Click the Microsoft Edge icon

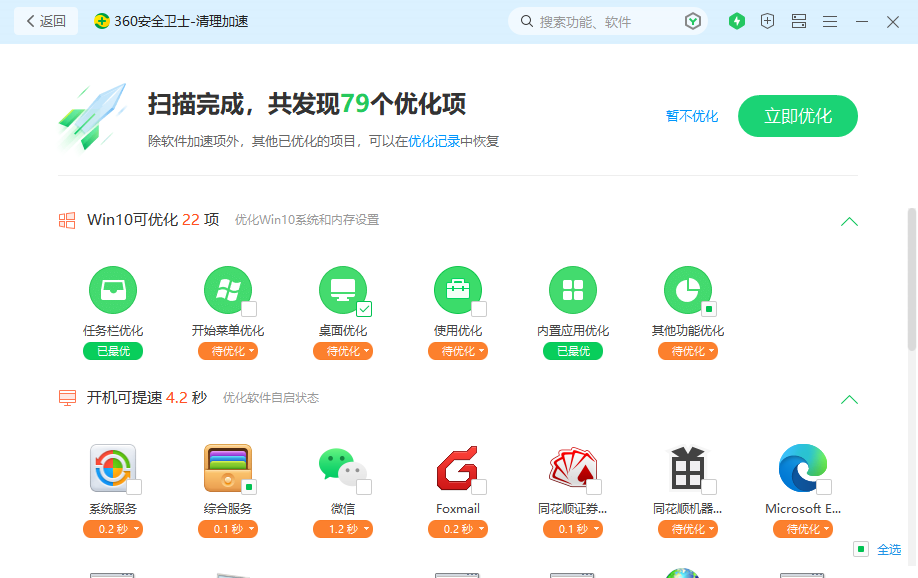point(803,468)
